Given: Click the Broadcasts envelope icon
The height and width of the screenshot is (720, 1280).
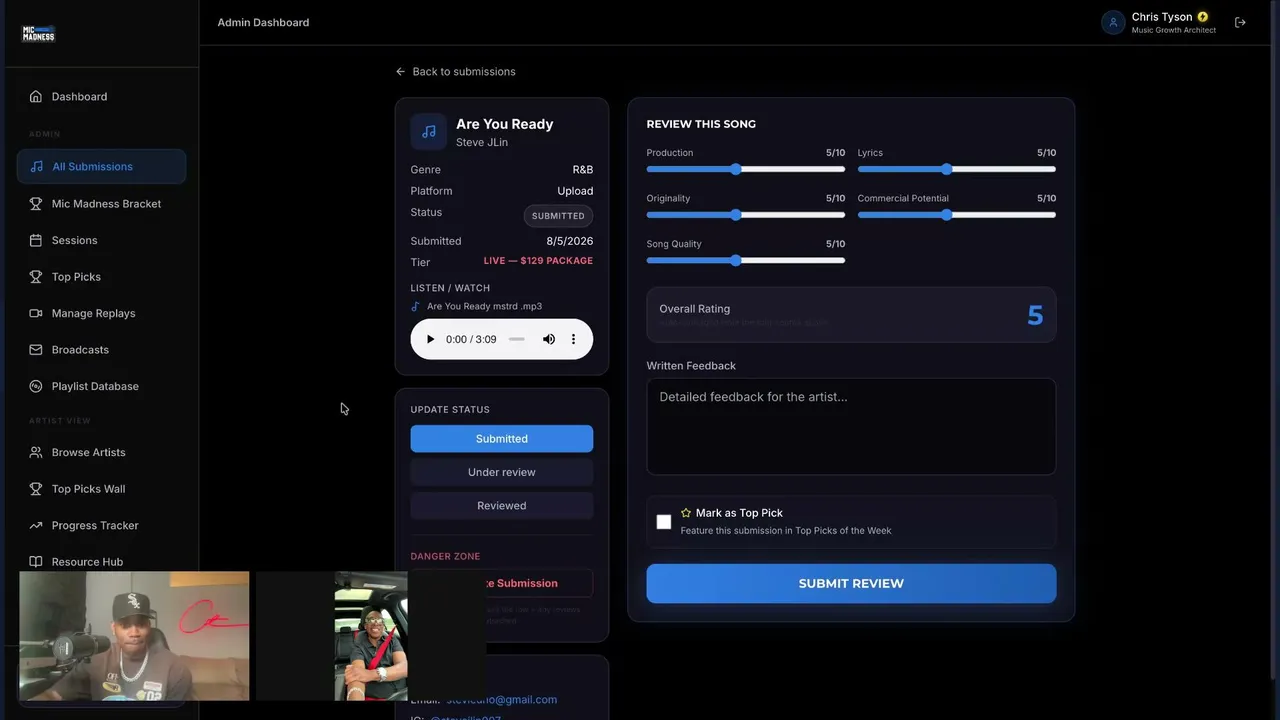Looking at the screenshot, I should 36,350.
